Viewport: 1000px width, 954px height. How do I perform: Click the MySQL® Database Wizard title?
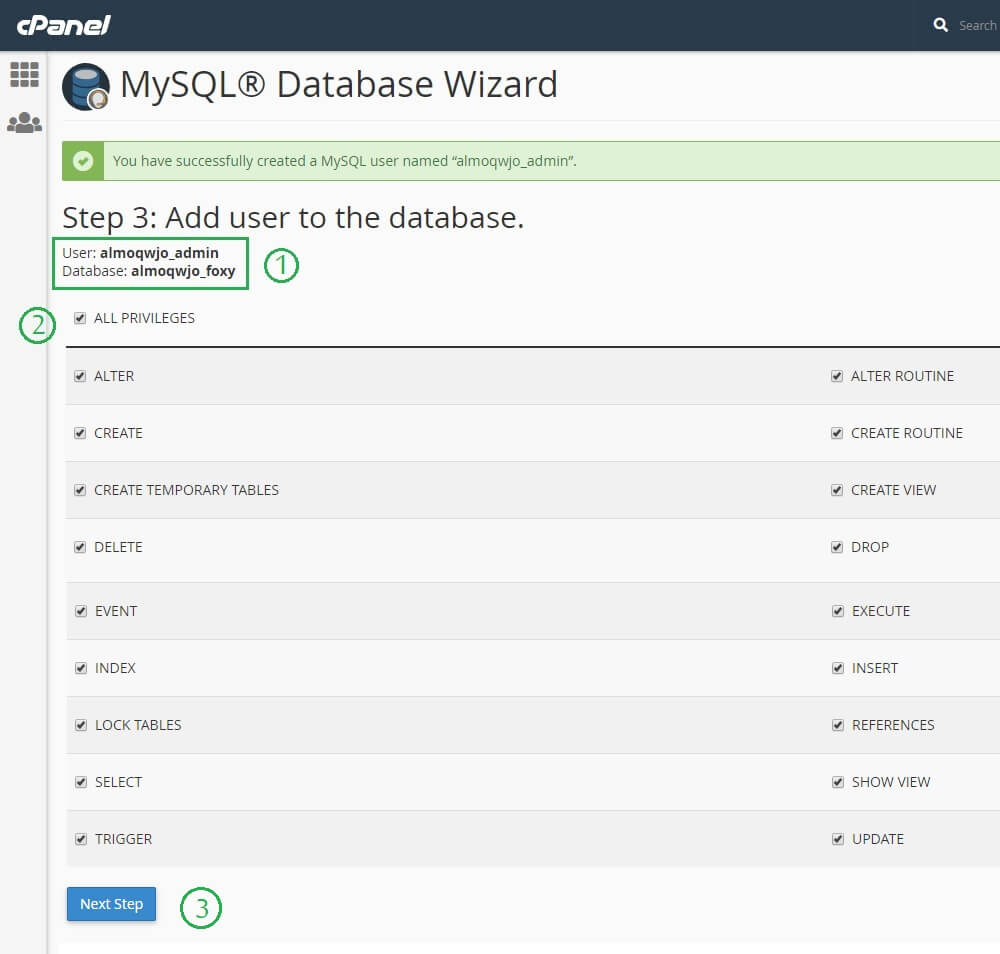(339, 85)
